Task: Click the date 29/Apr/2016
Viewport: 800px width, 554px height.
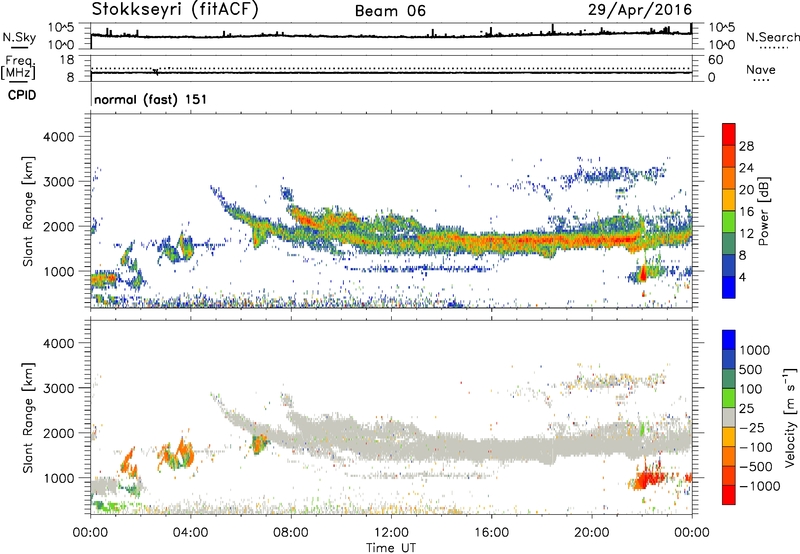Action: pyautogui.click(x=640, y=9)
